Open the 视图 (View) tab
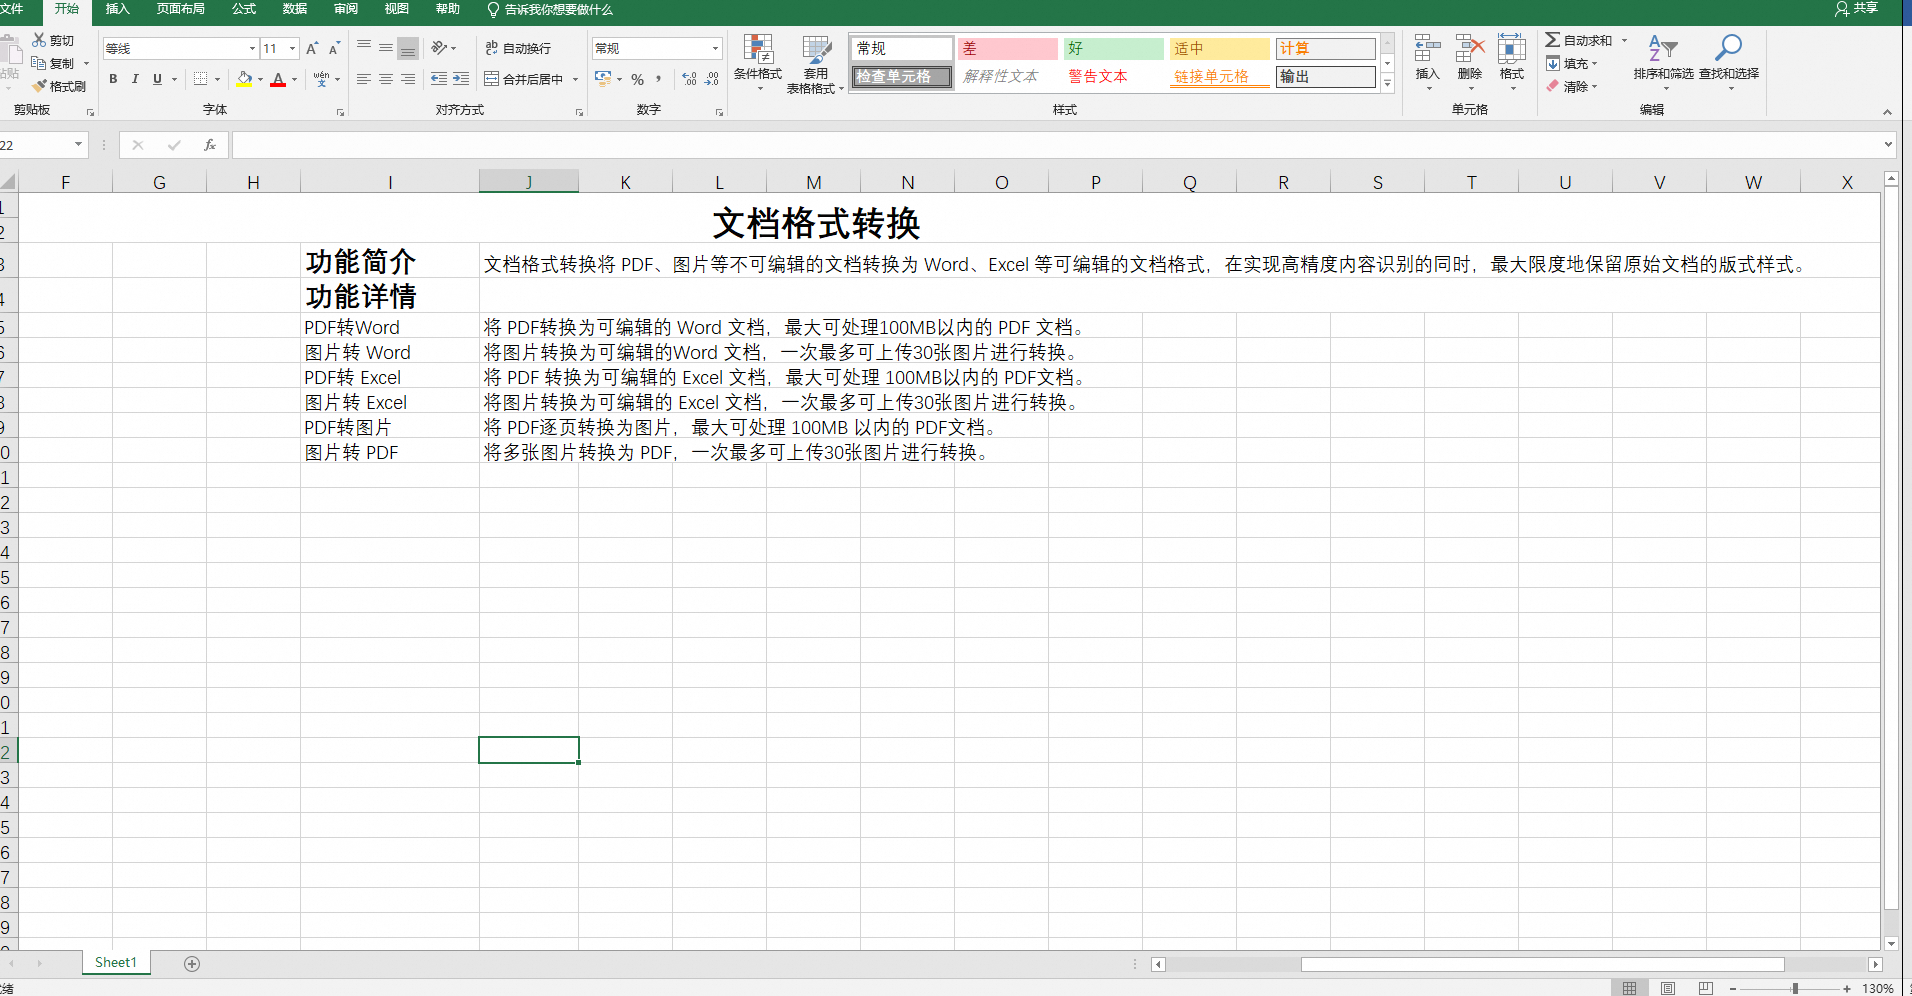This screenshot has width=1912, height=996. pos(397,9)
